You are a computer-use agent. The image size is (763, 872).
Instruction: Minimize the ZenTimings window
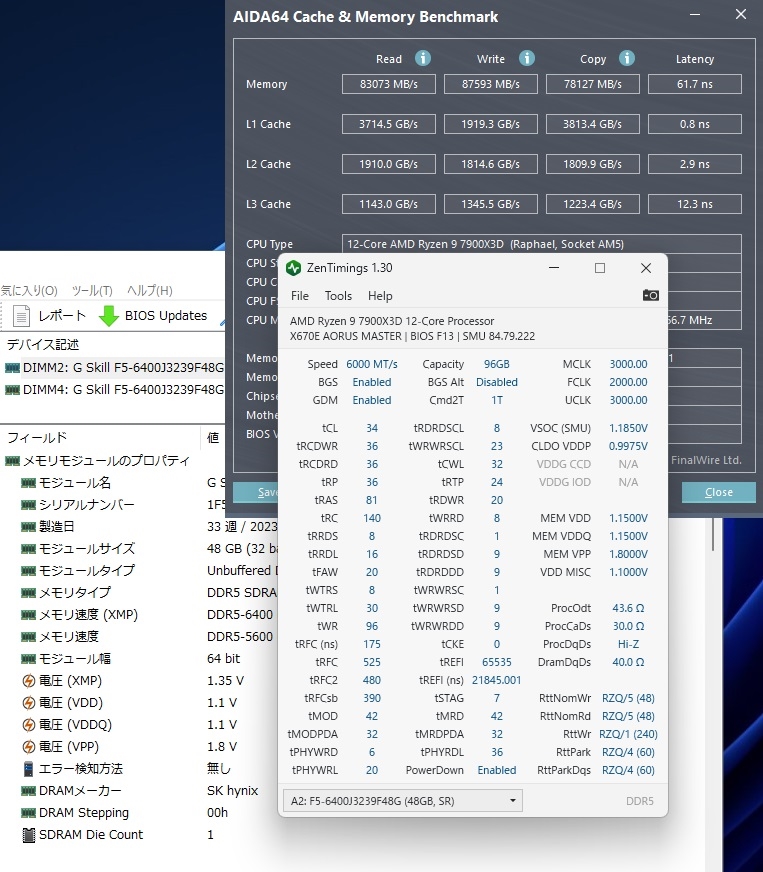coord(554,268)
